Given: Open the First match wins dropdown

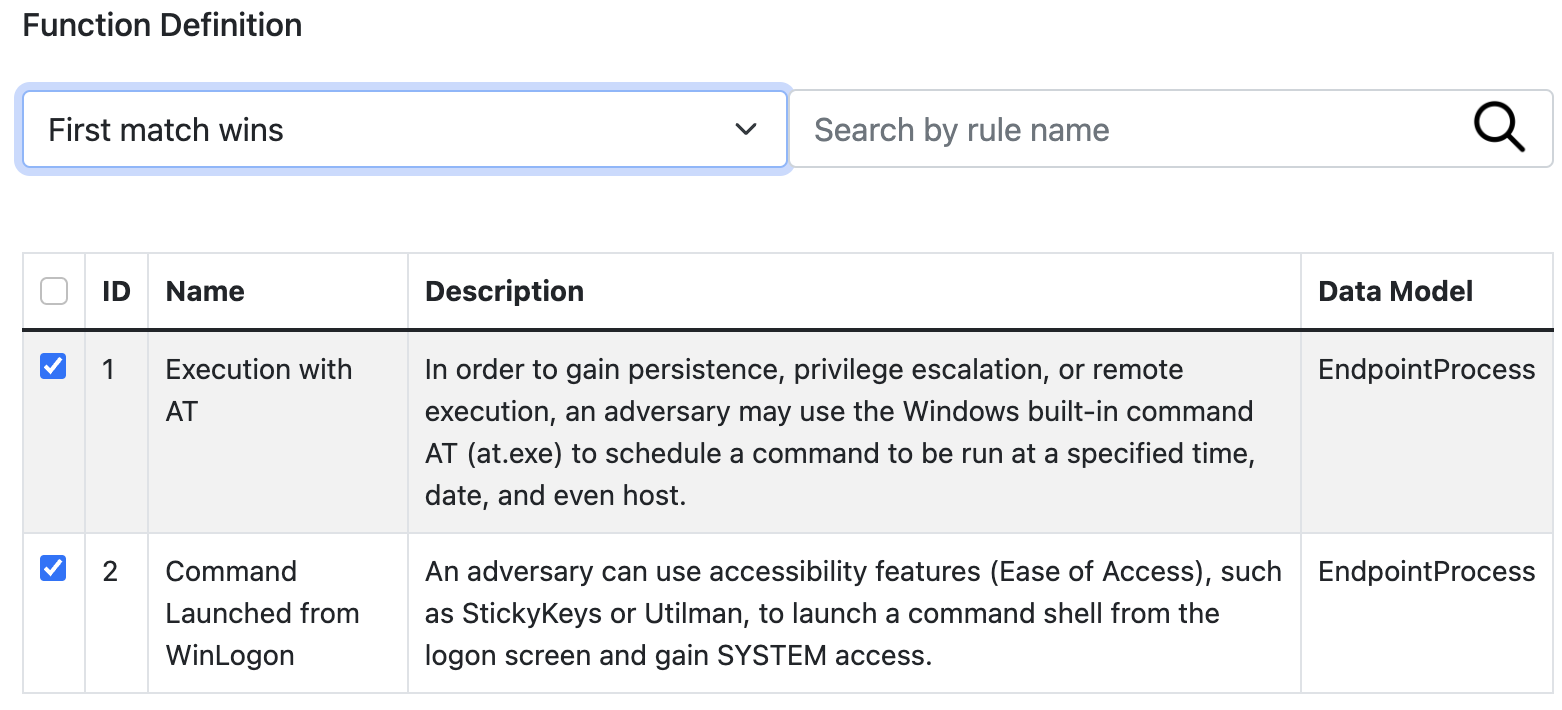Looking at the screenshot, I should [x=404, y=130].
